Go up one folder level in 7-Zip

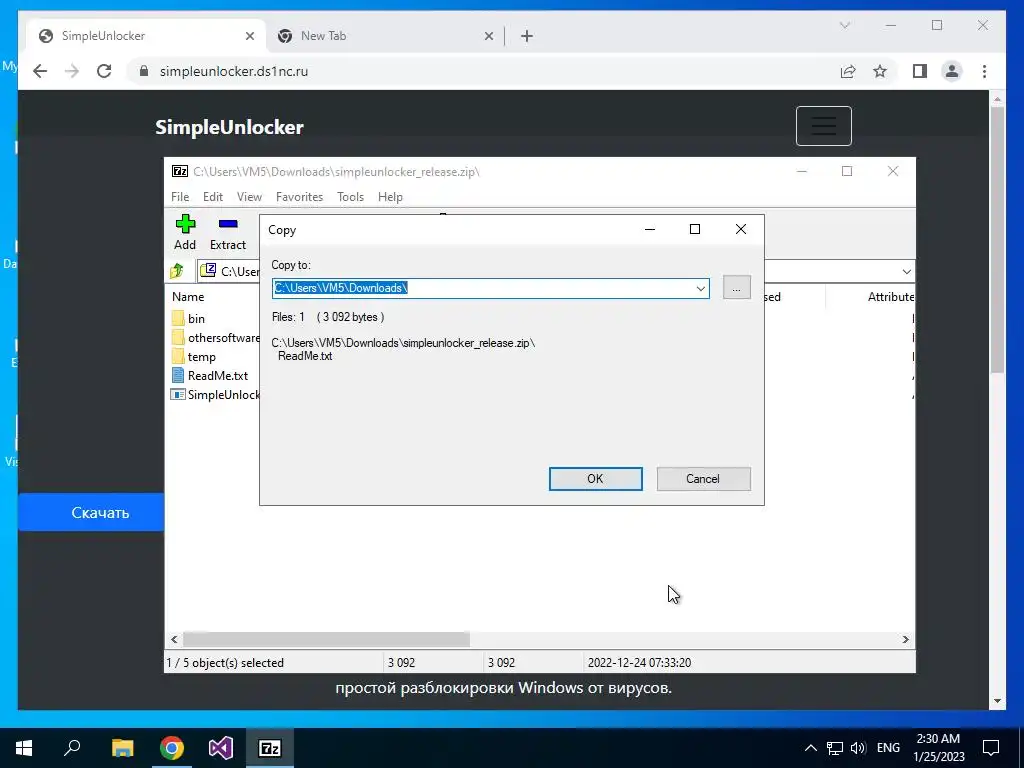pyautogui.click(x=177, y=270)
